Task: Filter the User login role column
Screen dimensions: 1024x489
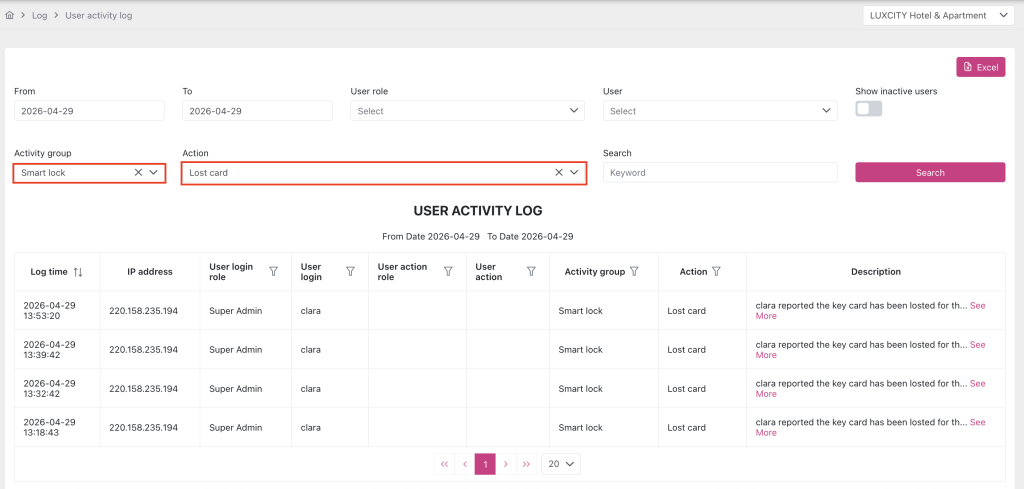Action: (x=273, y=271)
